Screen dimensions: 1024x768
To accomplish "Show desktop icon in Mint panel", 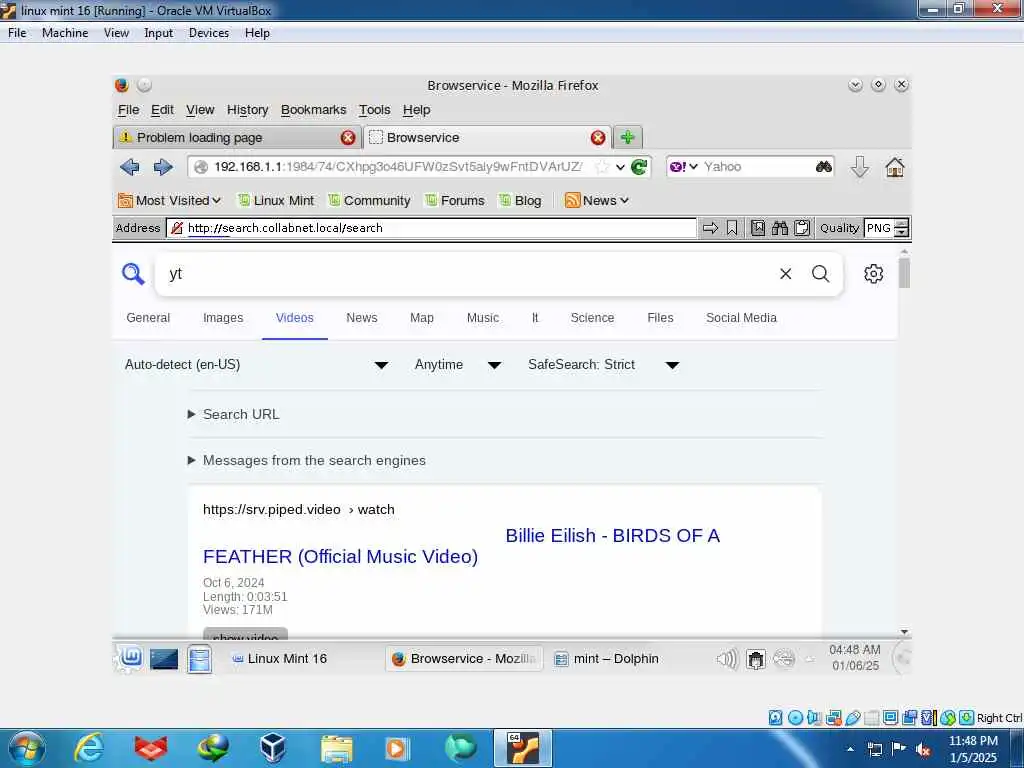I will [x=164, y=658].
